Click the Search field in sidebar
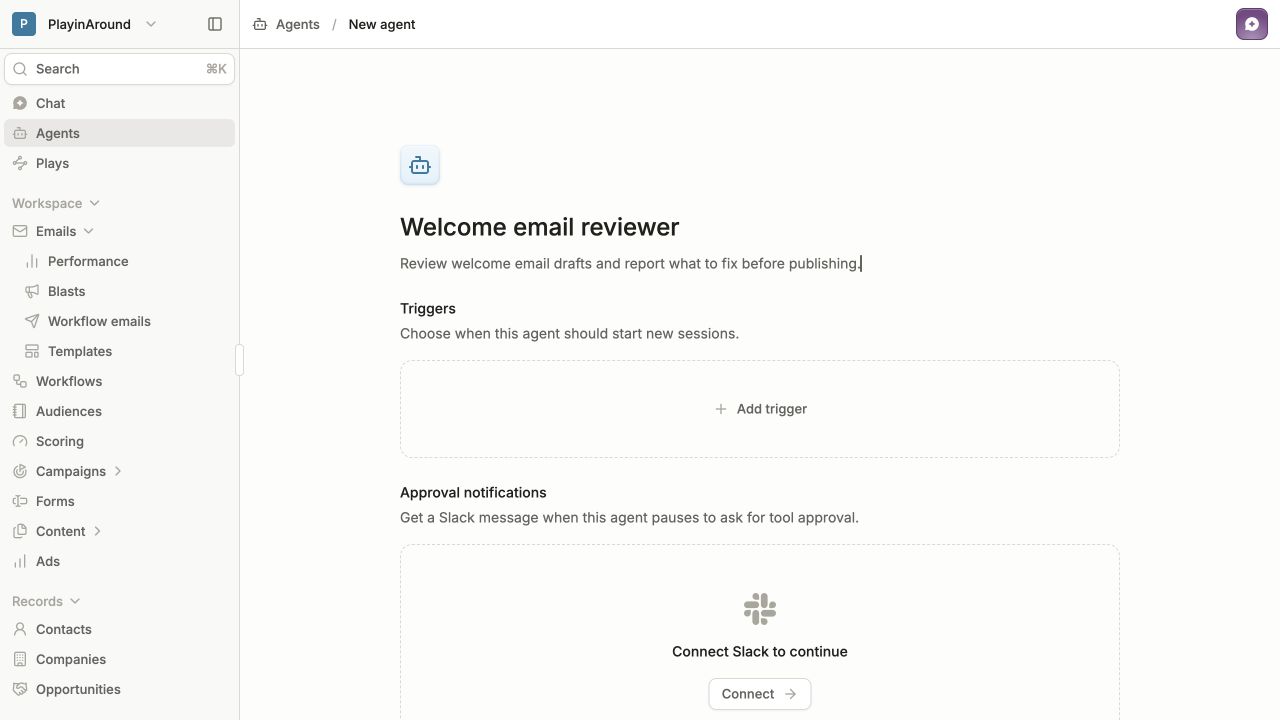1280x720 pixels. point(120,69)
